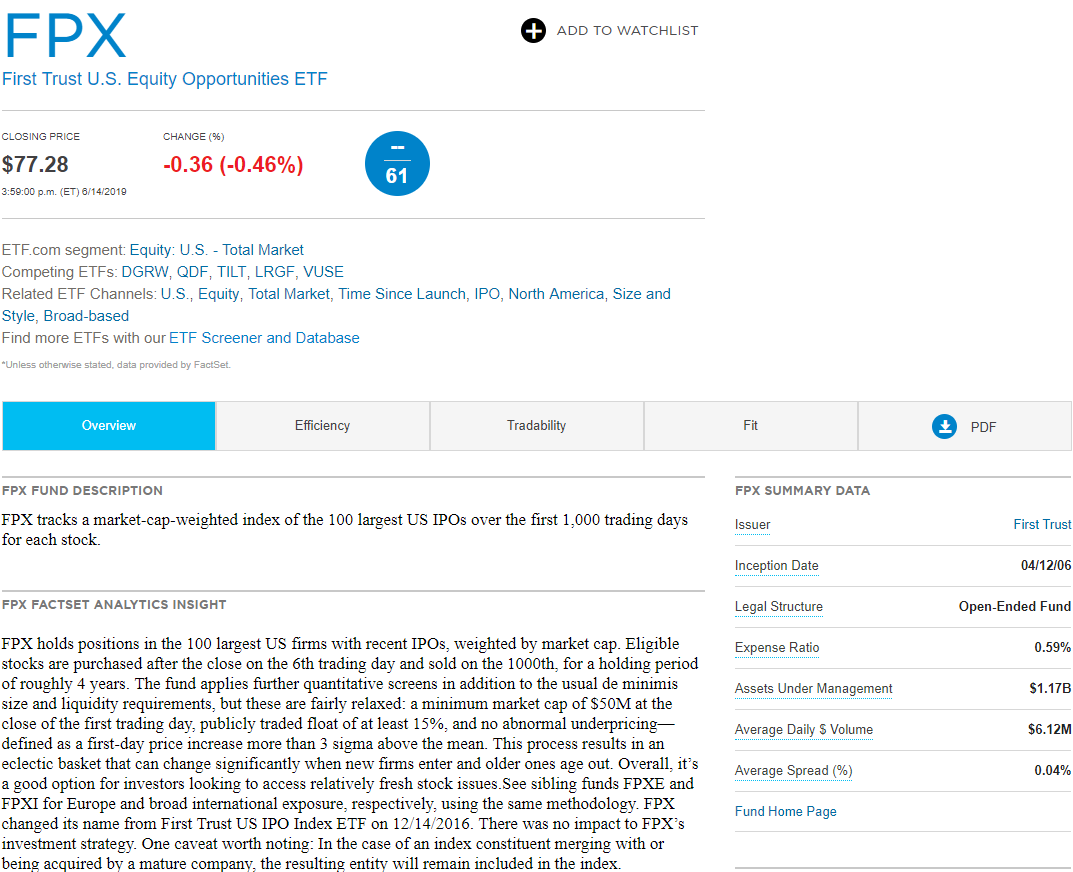Open the Fund Home Page link
1073x872 pixels.
tap(786, 812)
